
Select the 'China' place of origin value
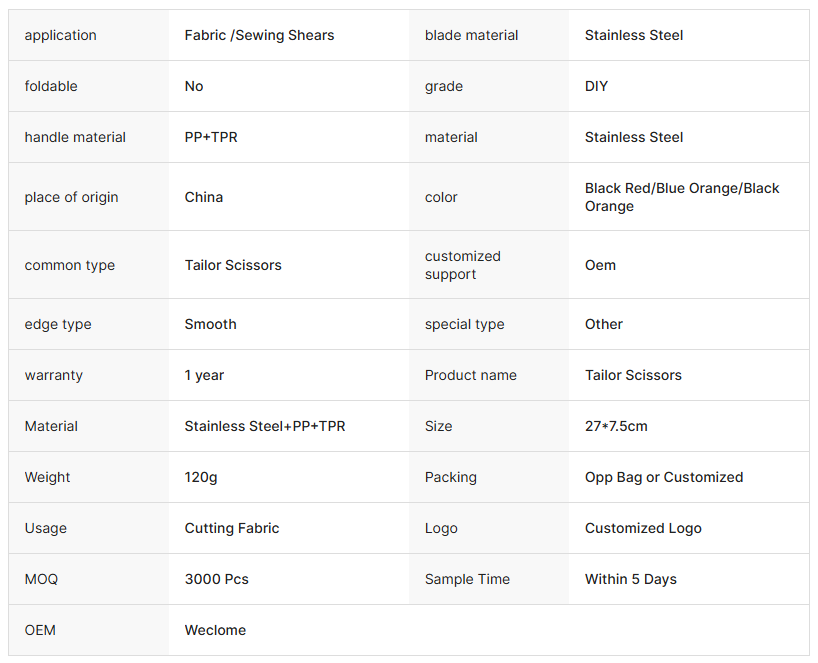pyautogui.click(x=204, y=197)
